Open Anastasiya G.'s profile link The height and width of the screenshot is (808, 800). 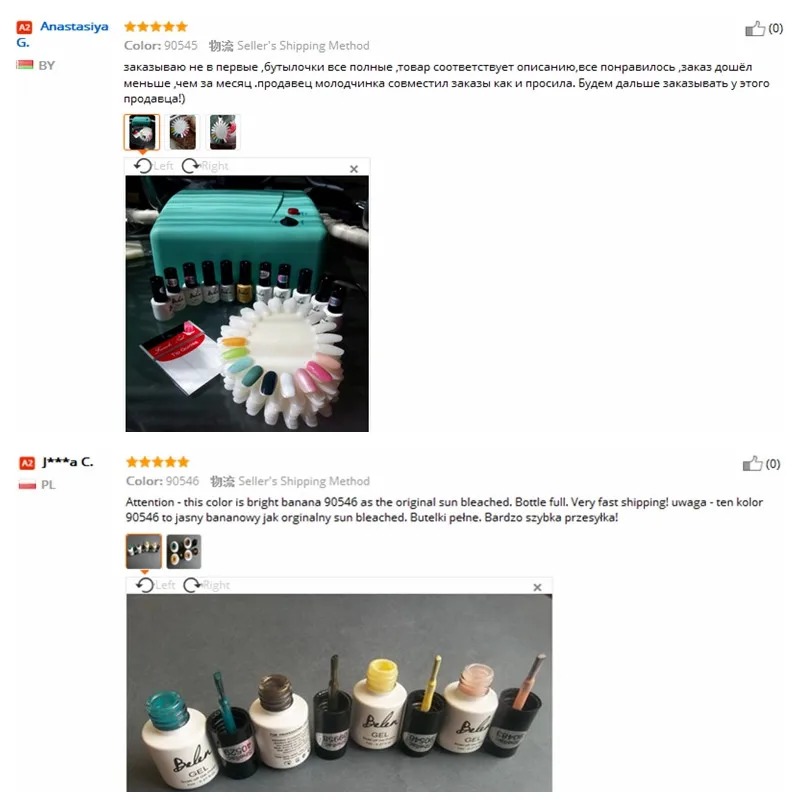(62, 34)
